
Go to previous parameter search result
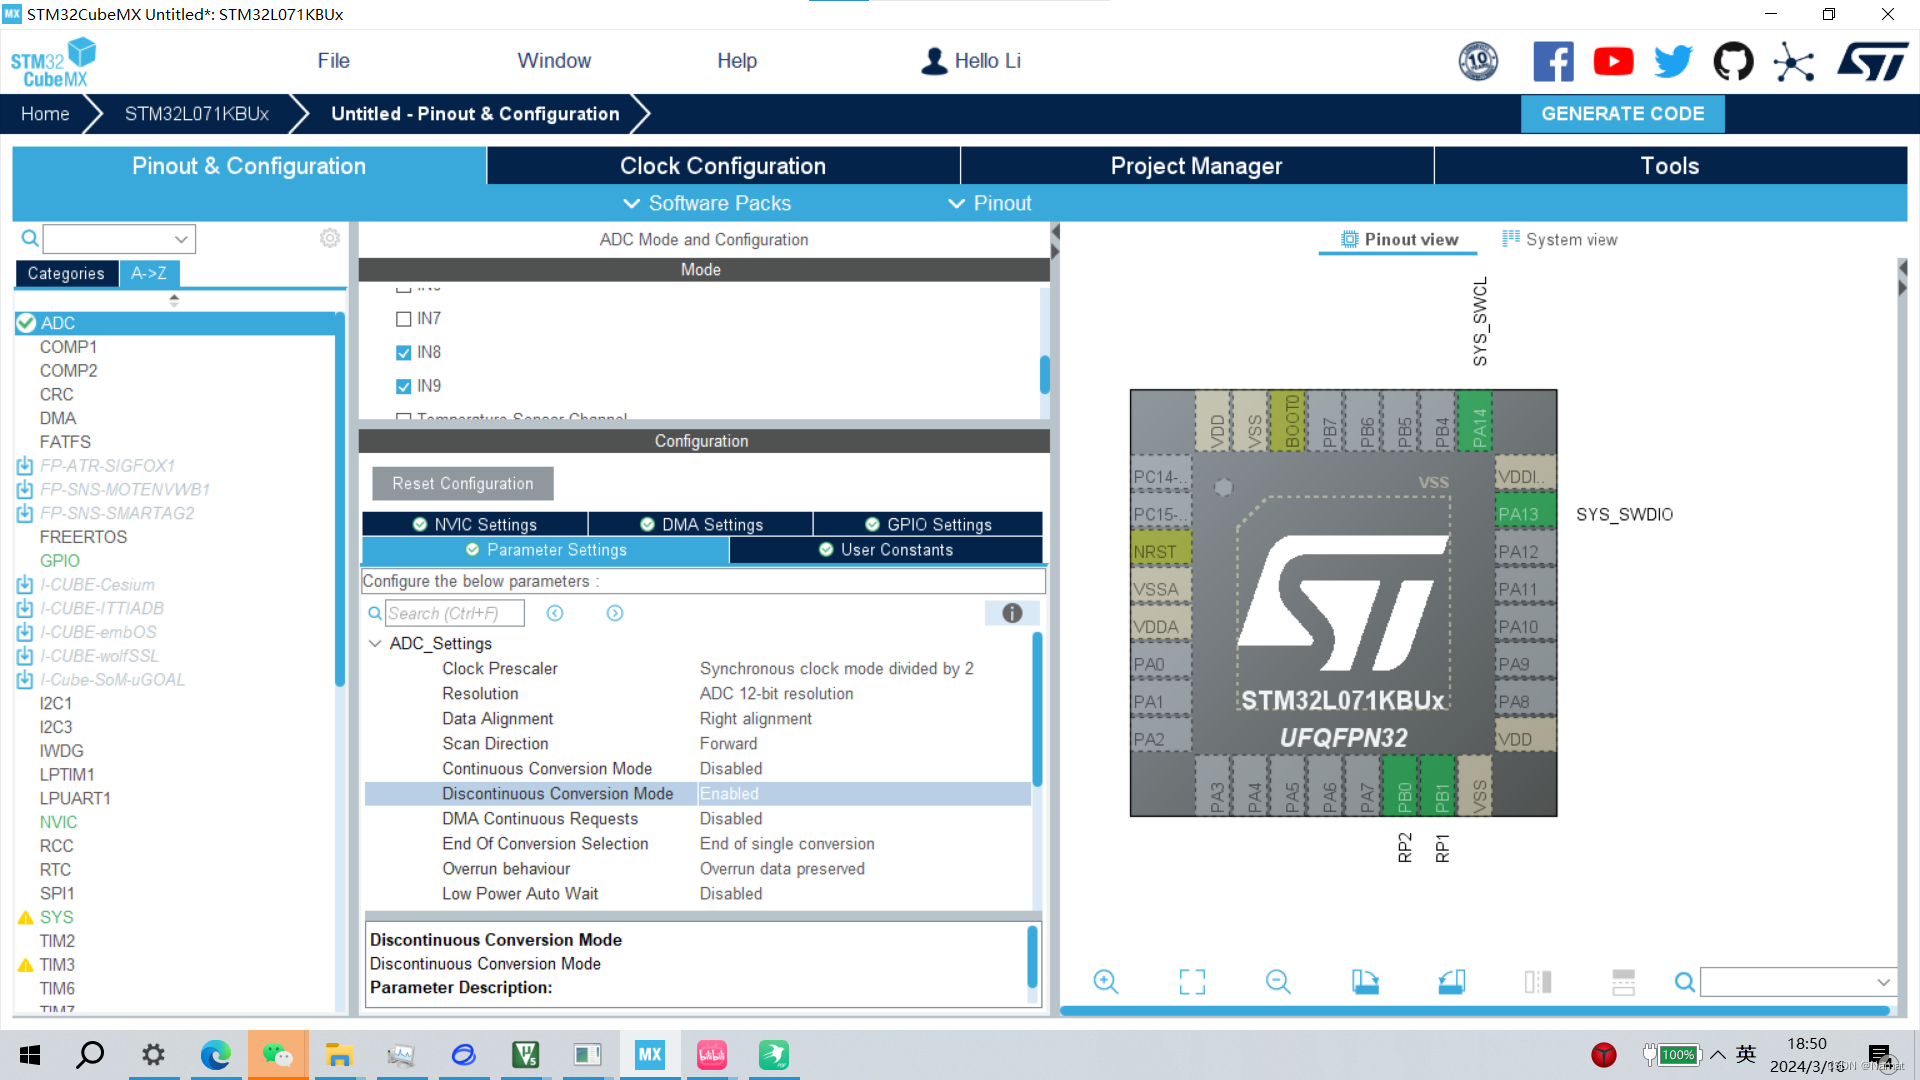coord(555,613)
